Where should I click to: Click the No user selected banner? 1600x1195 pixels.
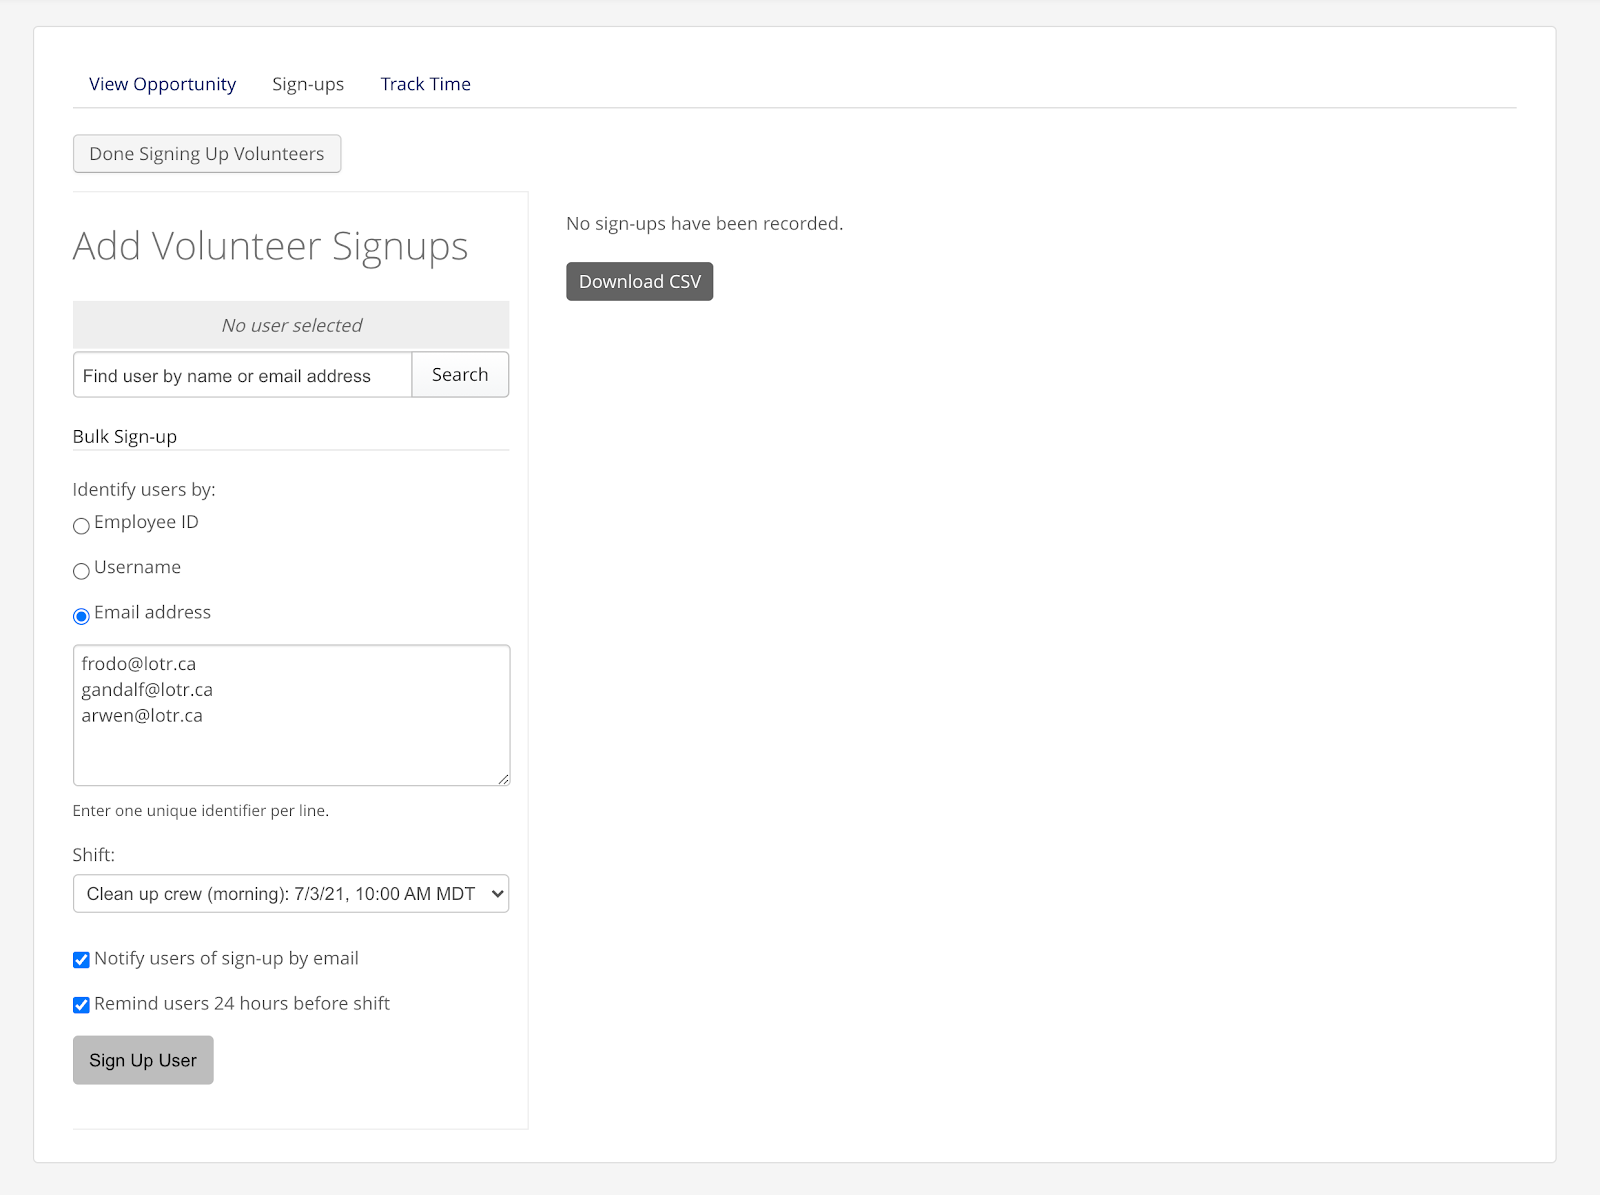[x=291, y=325]
